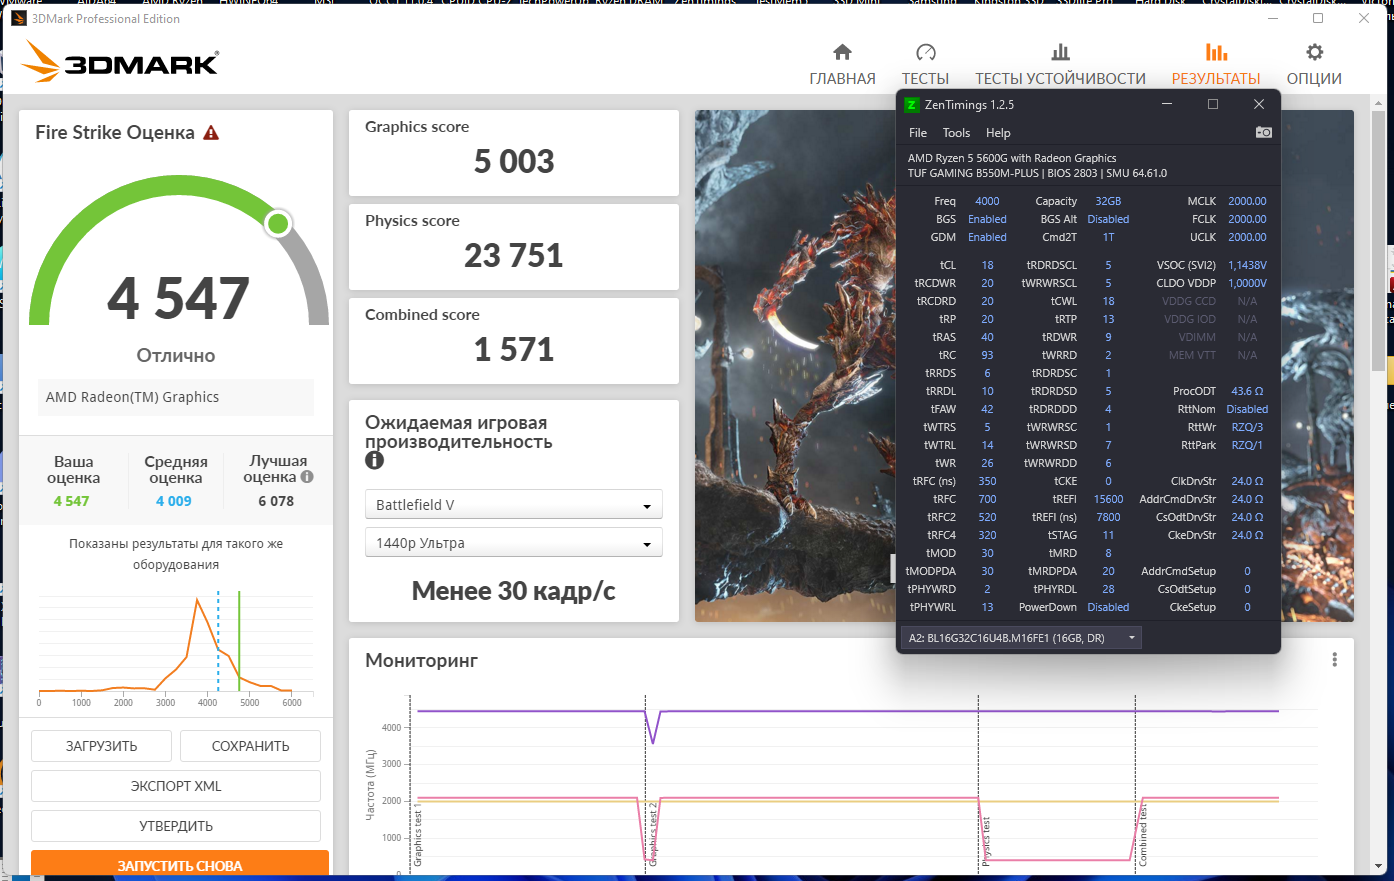1394x881 pixels.
Task: Click the Cmd2T value 1T
Action: coord(1108,237)
